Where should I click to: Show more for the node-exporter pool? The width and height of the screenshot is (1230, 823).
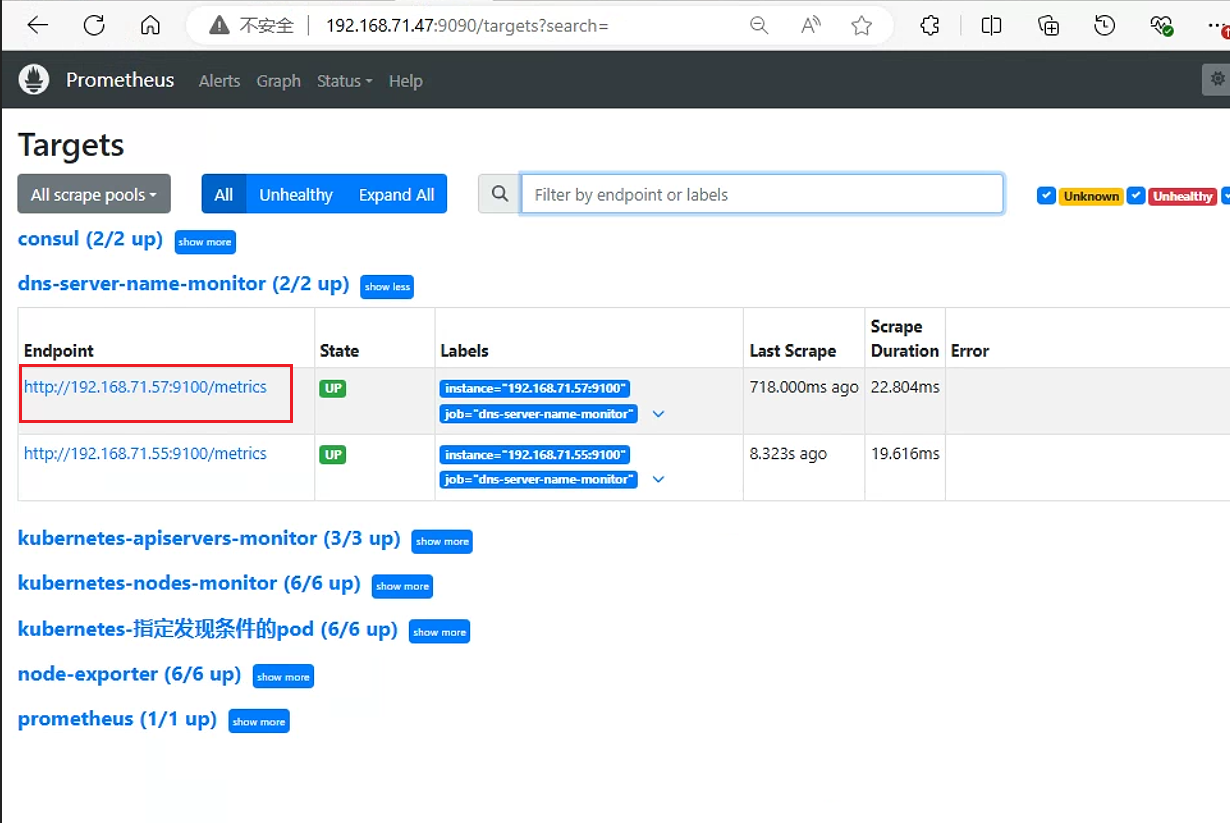283,677
